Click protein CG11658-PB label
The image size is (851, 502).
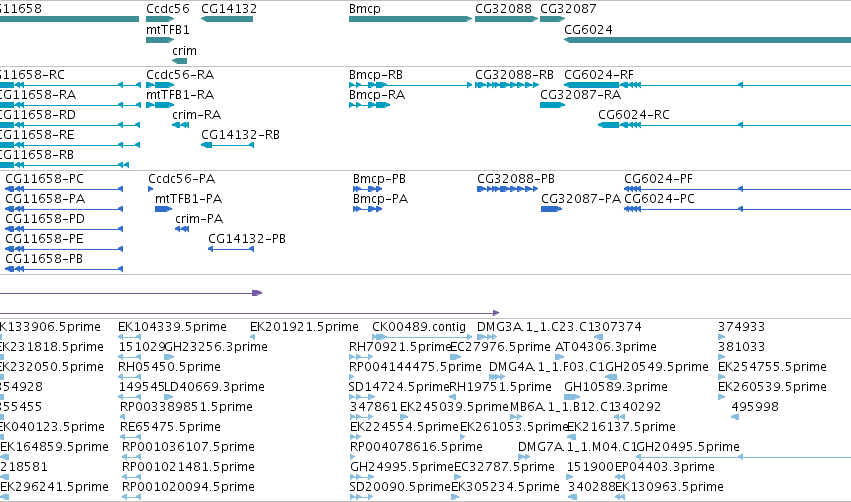[44, 259]
